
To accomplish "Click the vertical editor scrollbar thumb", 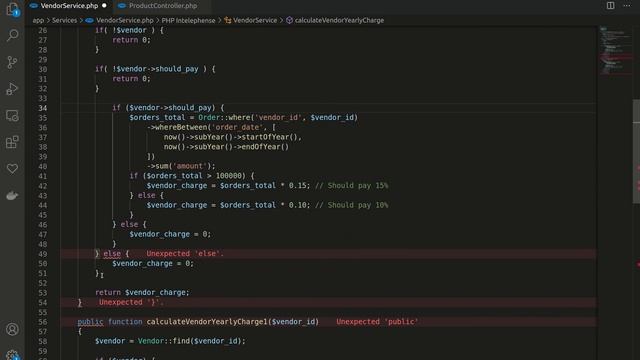I will click(x=636, y=151).
